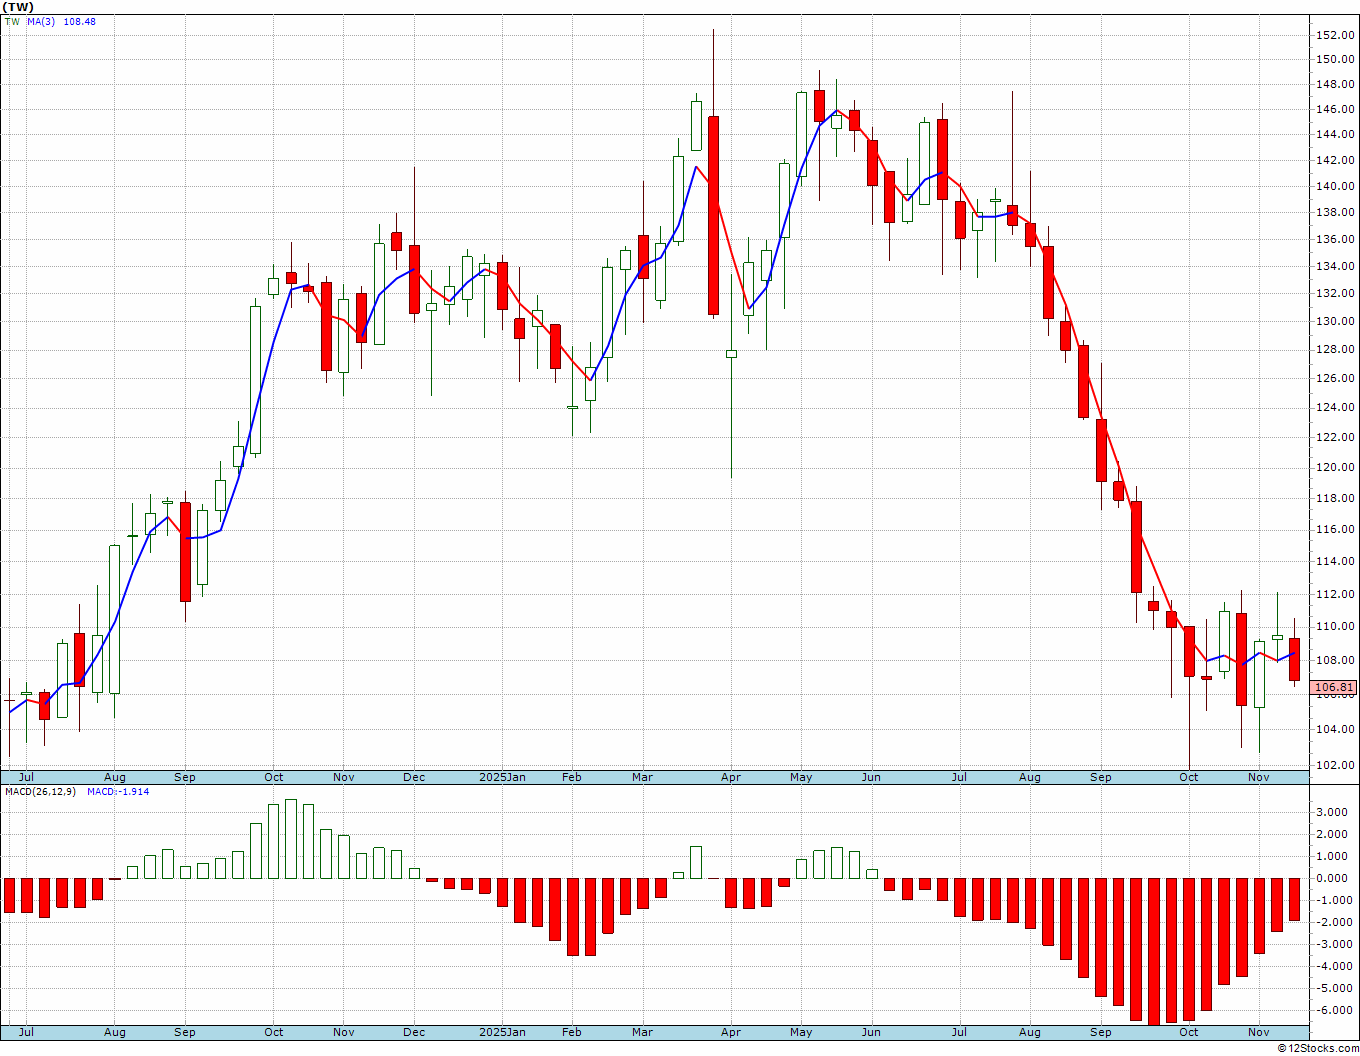Click 2025Jan on the MACD panel time axis
Image resolution: width=1360 pixels, height=1056 pixels.
pos(502,1032)
